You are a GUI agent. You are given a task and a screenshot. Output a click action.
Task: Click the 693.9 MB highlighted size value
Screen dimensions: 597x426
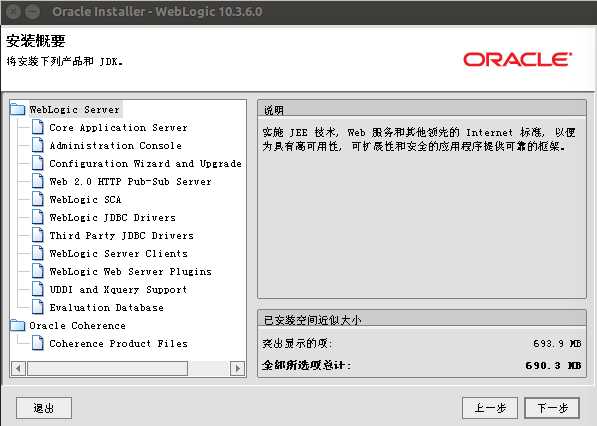point(557,343)
